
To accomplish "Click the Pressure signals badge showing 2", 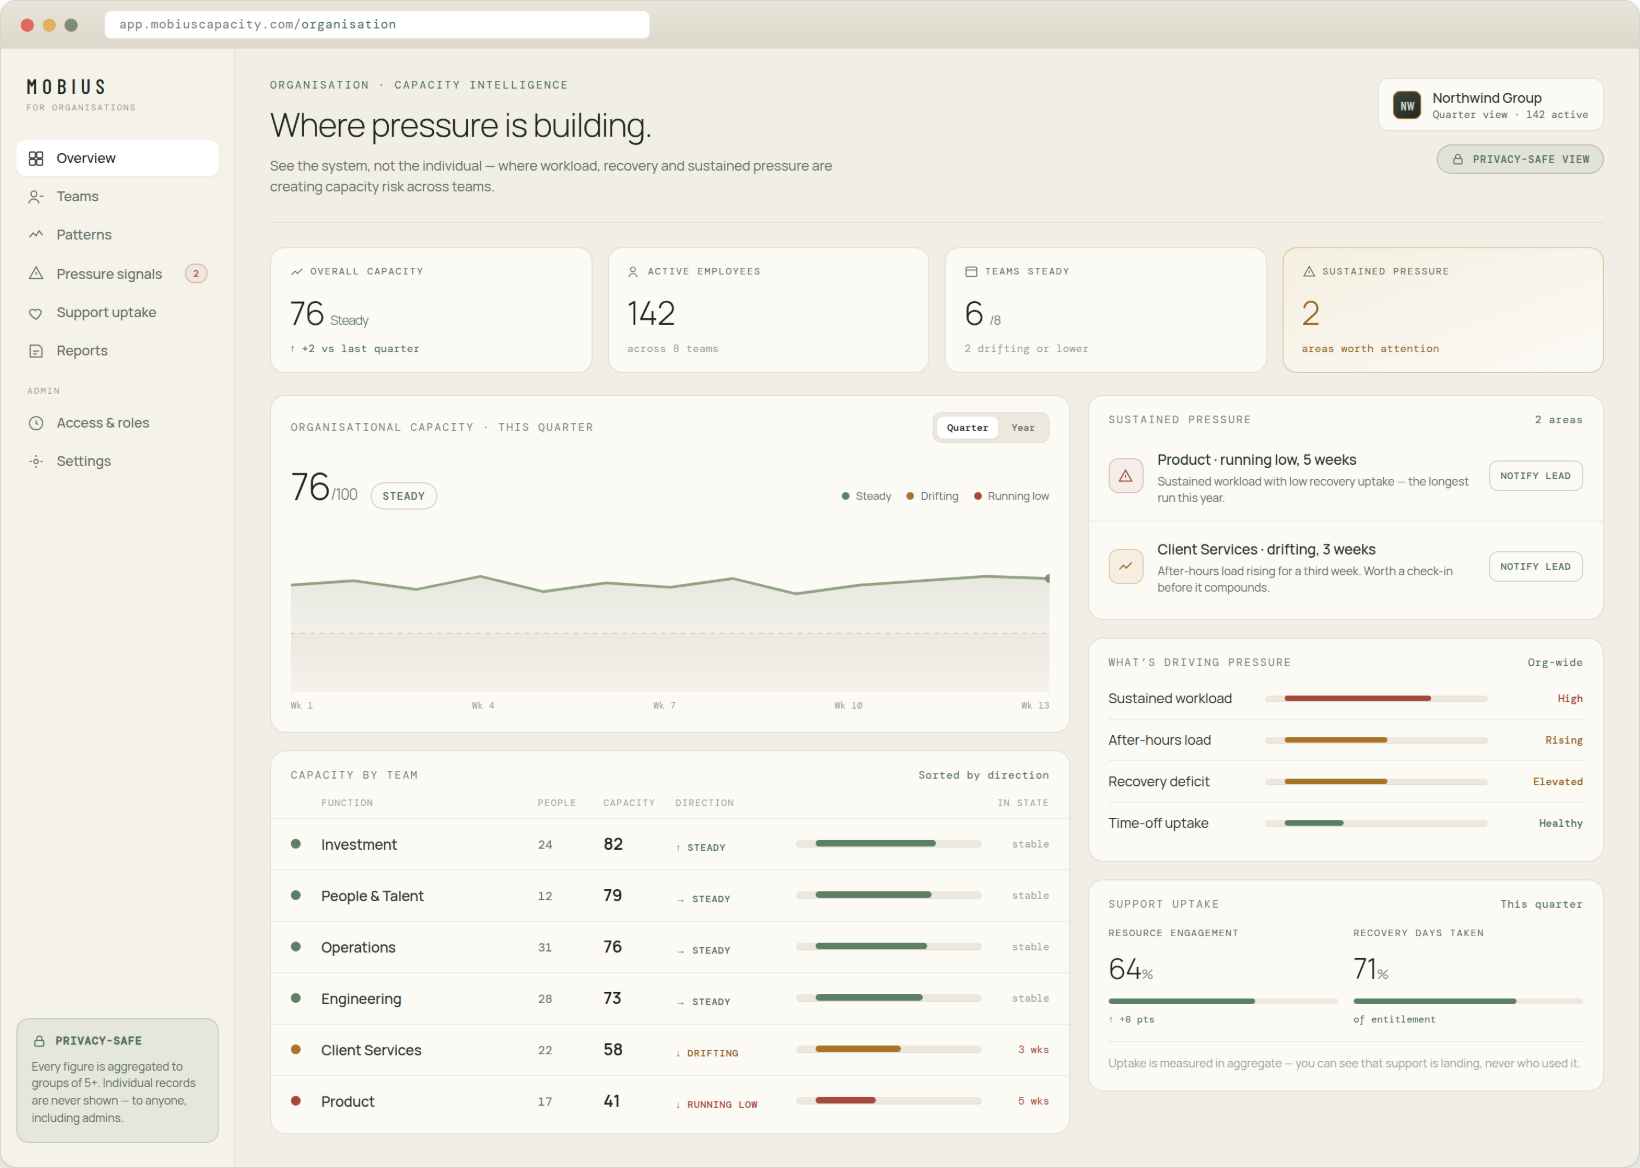I will [196, 274].
